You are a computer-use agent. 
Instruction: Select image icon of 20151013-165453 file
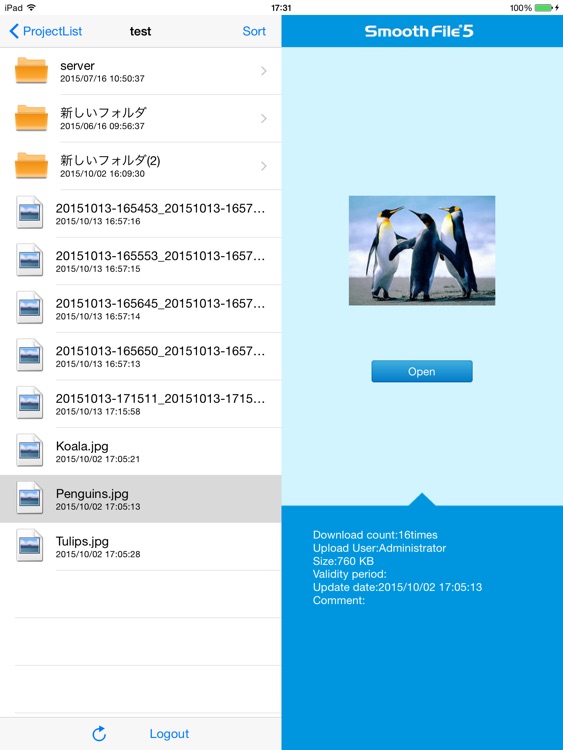[x=30, y=212]
